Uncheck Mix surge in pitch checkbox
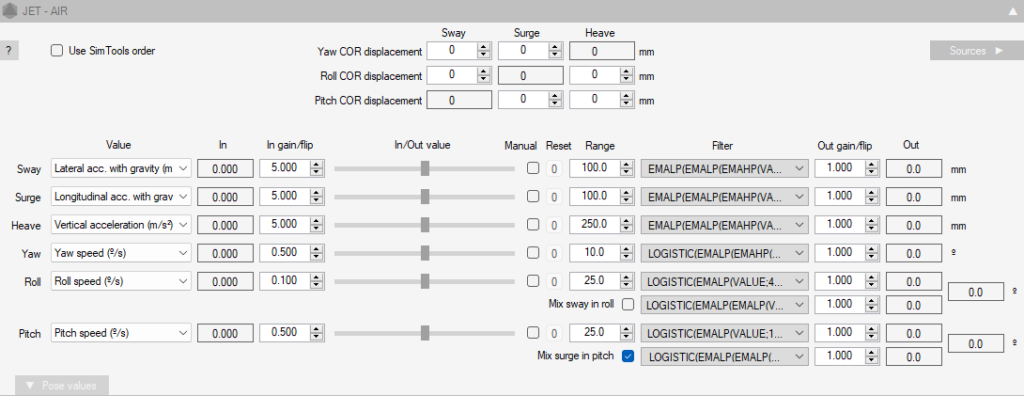This screenshot has height=396, width=1024. point(628,356)
